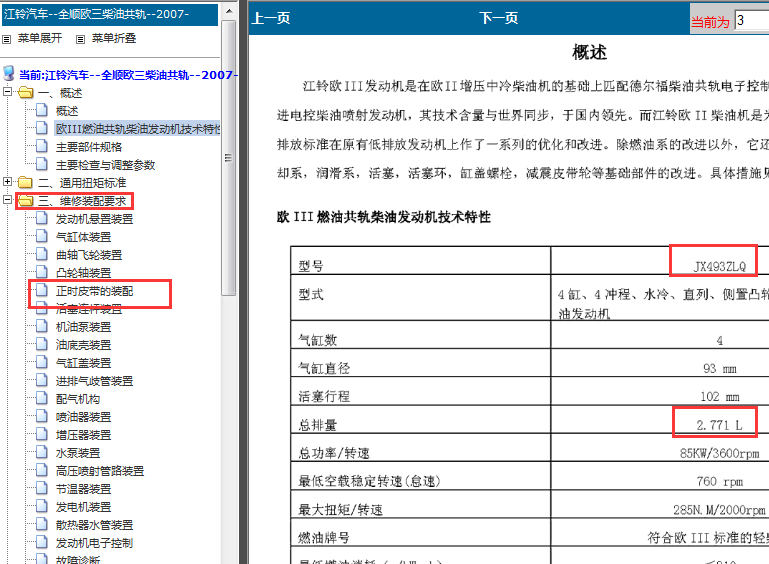Click the page icon beside 配气机构
769x564 pixels.
pos(42,398)
